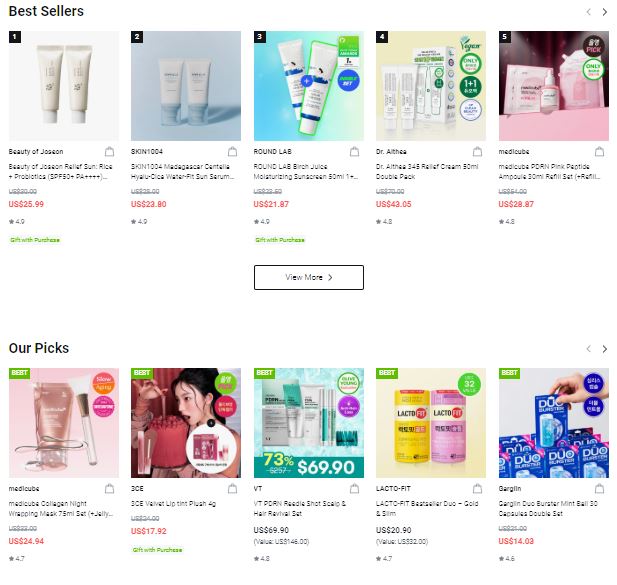Go to previous Best Sellers products
Screen dimensions: 617x585
(588, 12)
